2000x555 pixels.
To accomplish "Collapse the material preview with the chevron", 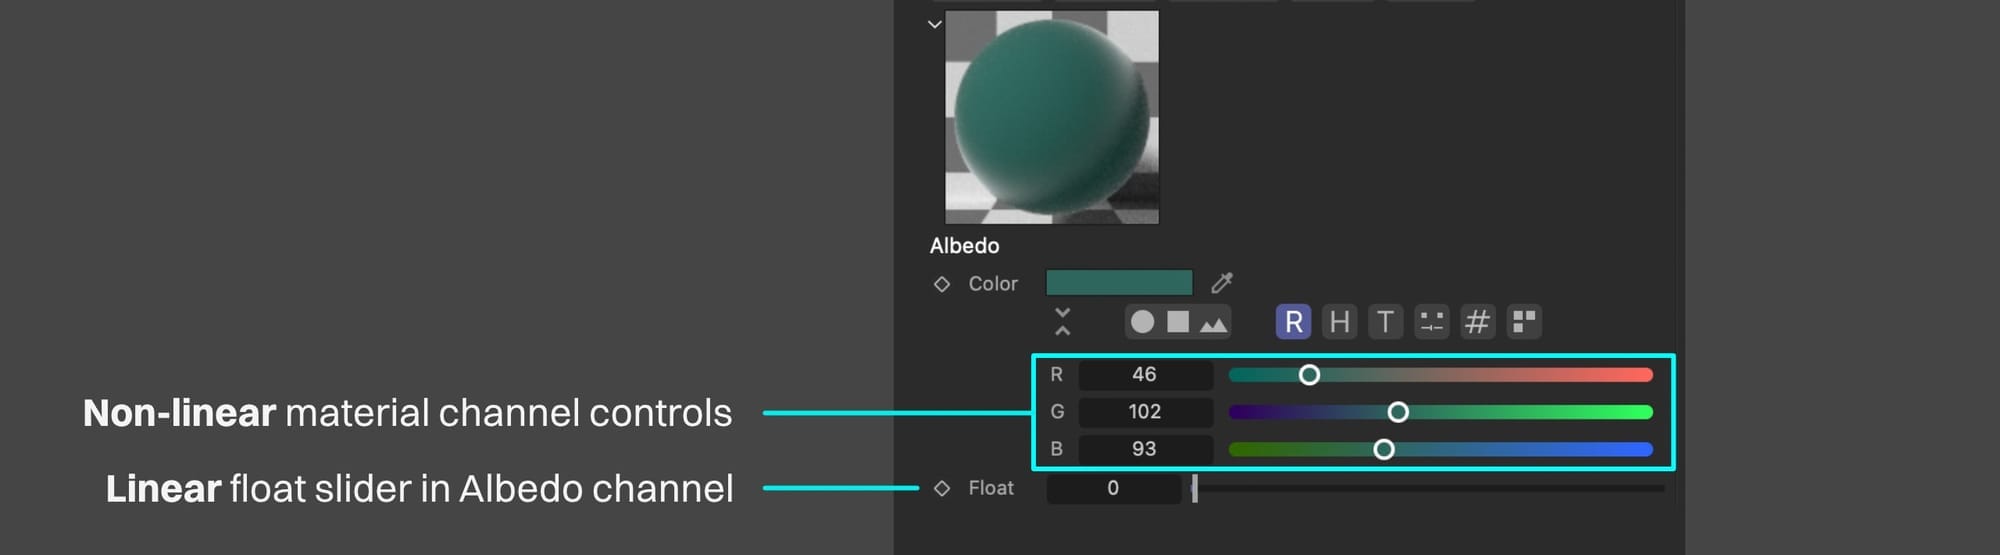I will pos(934,24).
